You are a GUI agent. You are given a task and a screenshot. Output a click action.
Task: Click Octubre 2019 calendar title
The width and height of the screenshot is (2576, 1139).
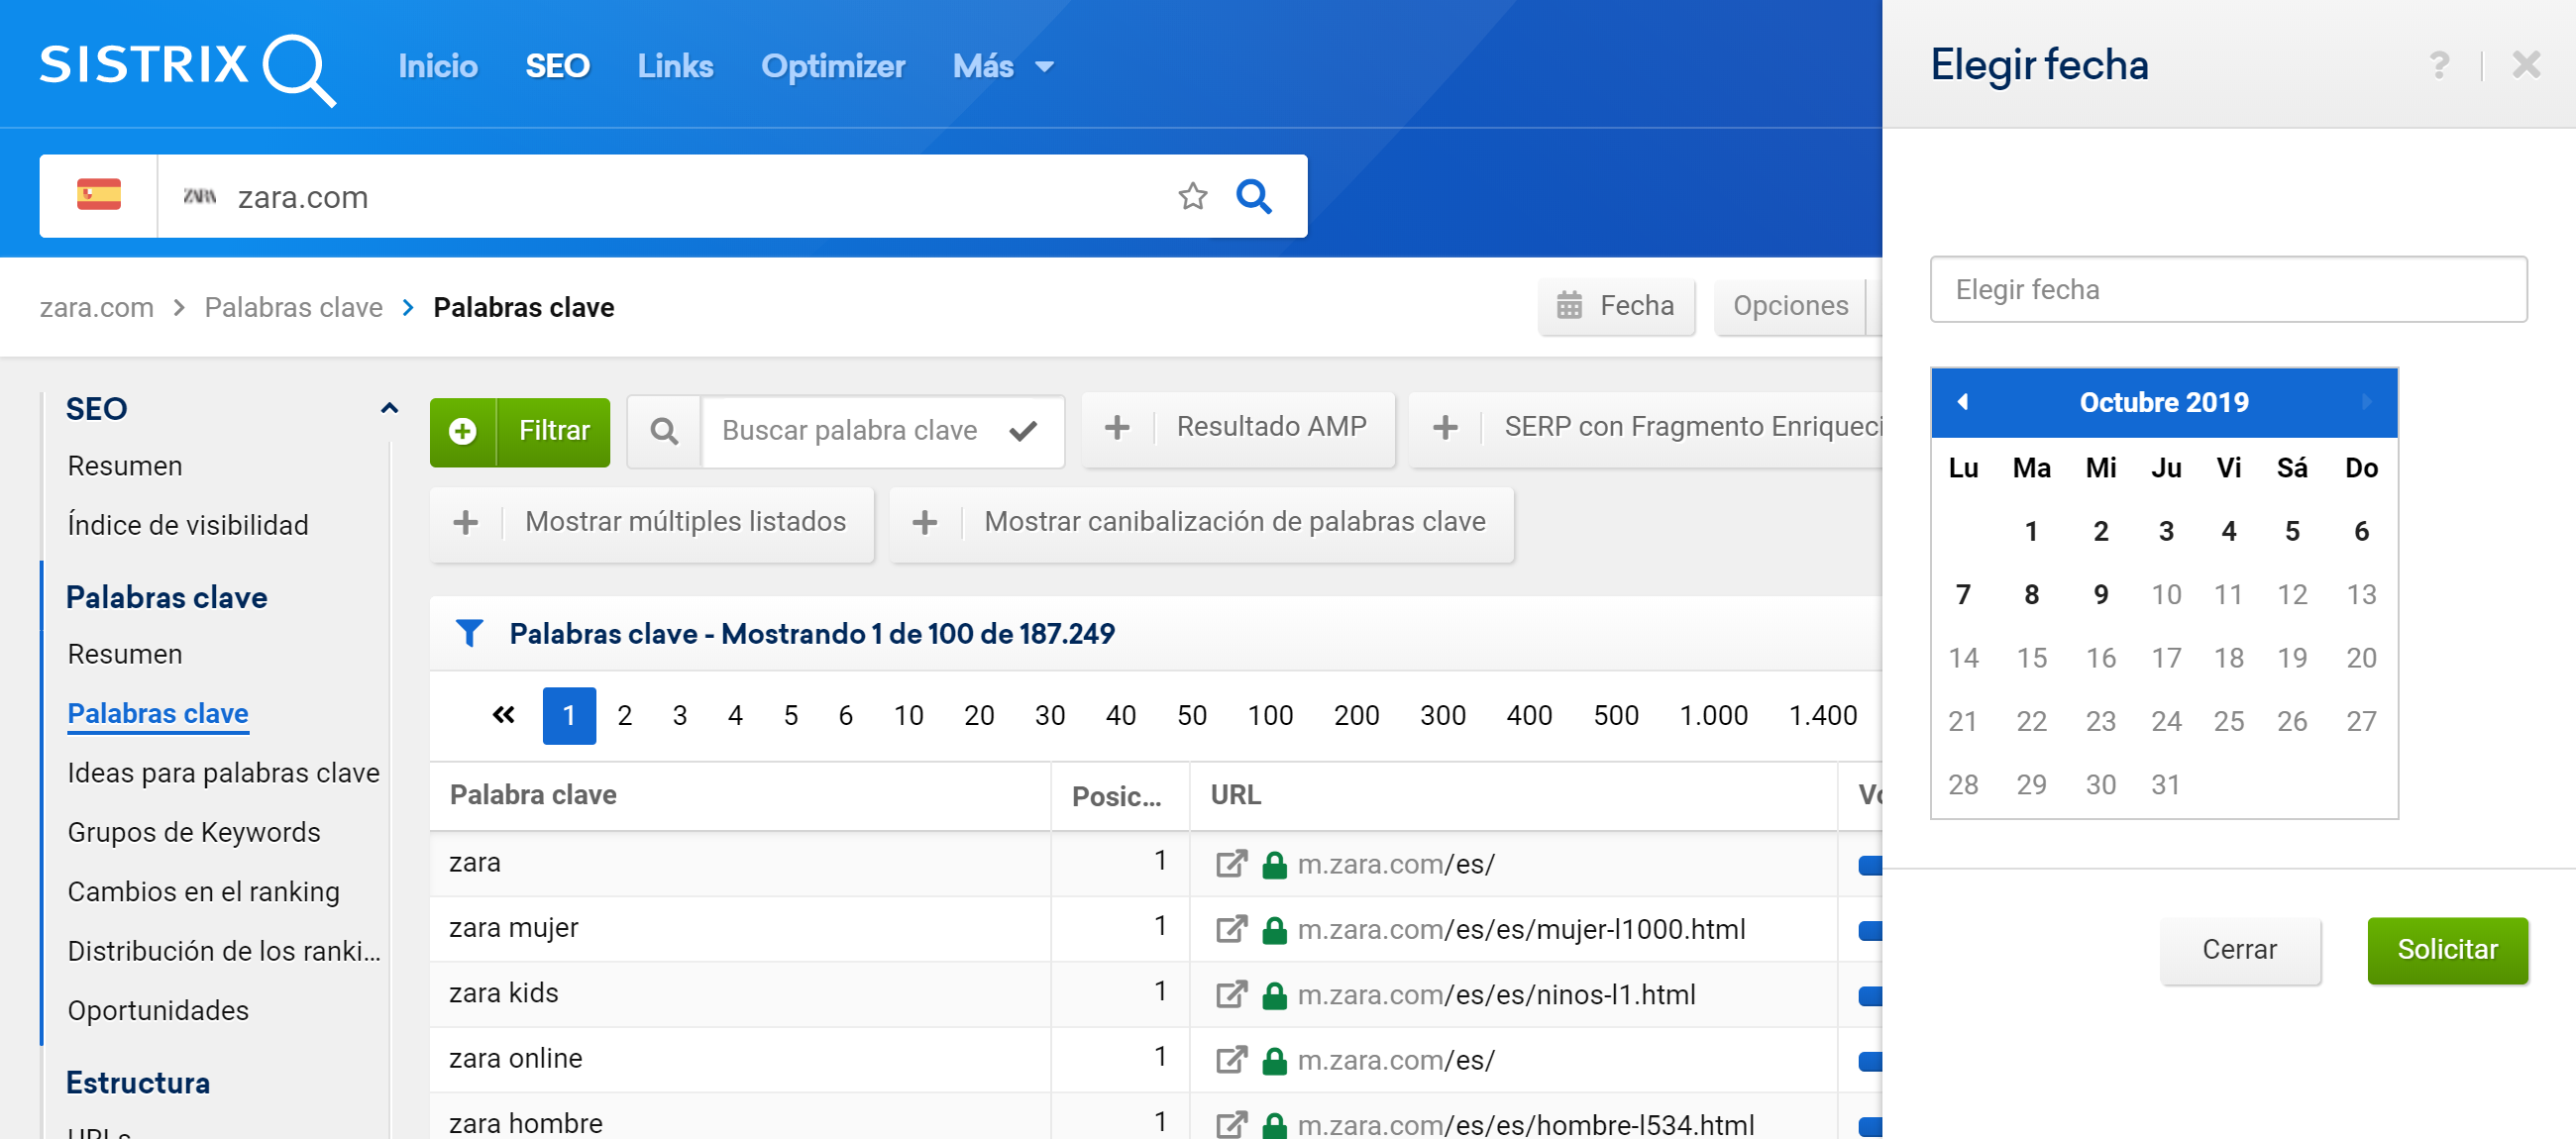2164,402
